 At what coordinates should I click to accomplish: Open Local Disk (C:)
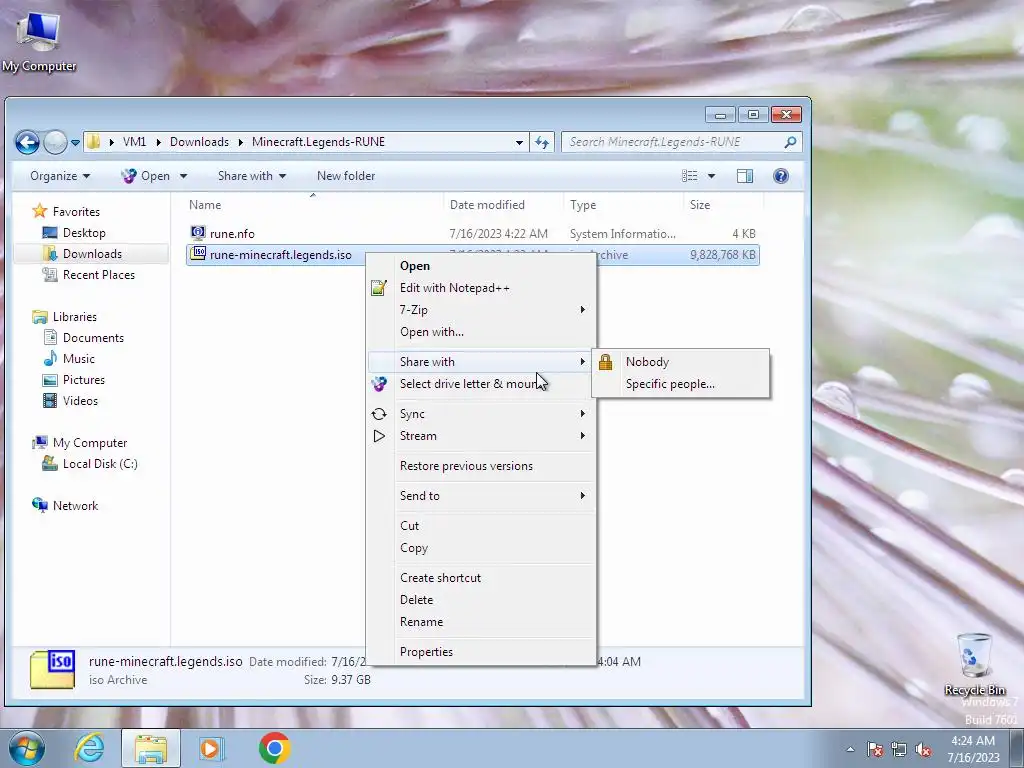click(99, 464)
